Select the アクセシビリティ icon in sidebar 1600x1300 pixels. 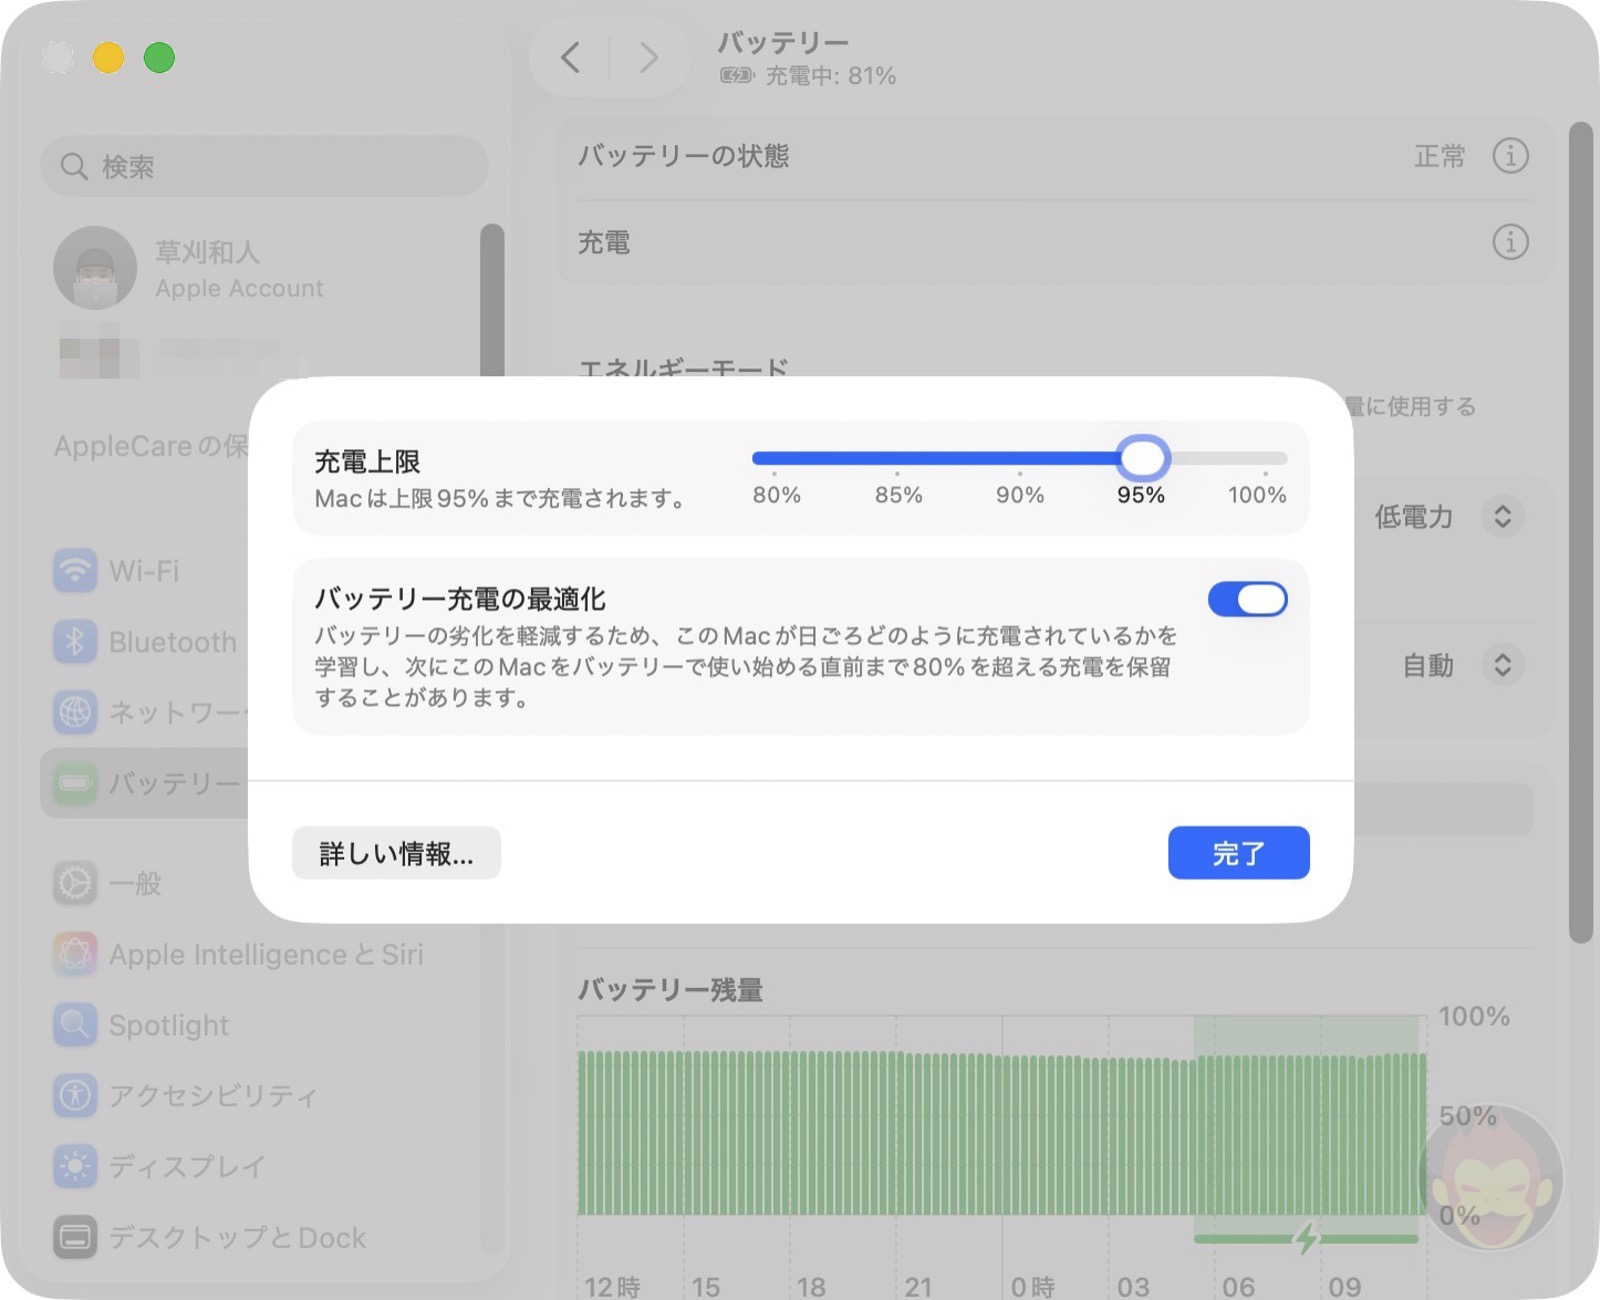pos(75,1095)
